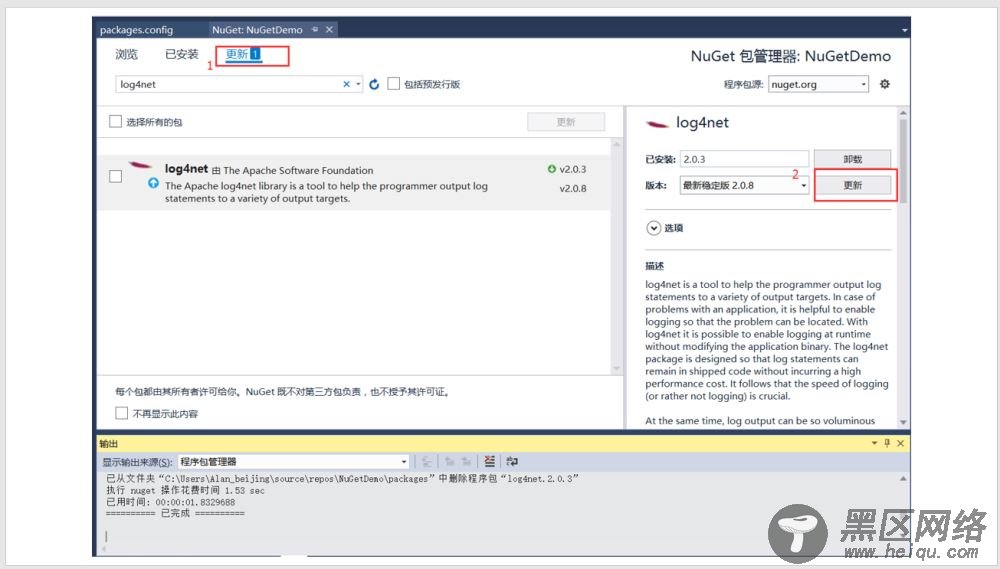Refresh the NuGet package list
The width and height of the screenshot is (1000, 569).
[374, 84]
